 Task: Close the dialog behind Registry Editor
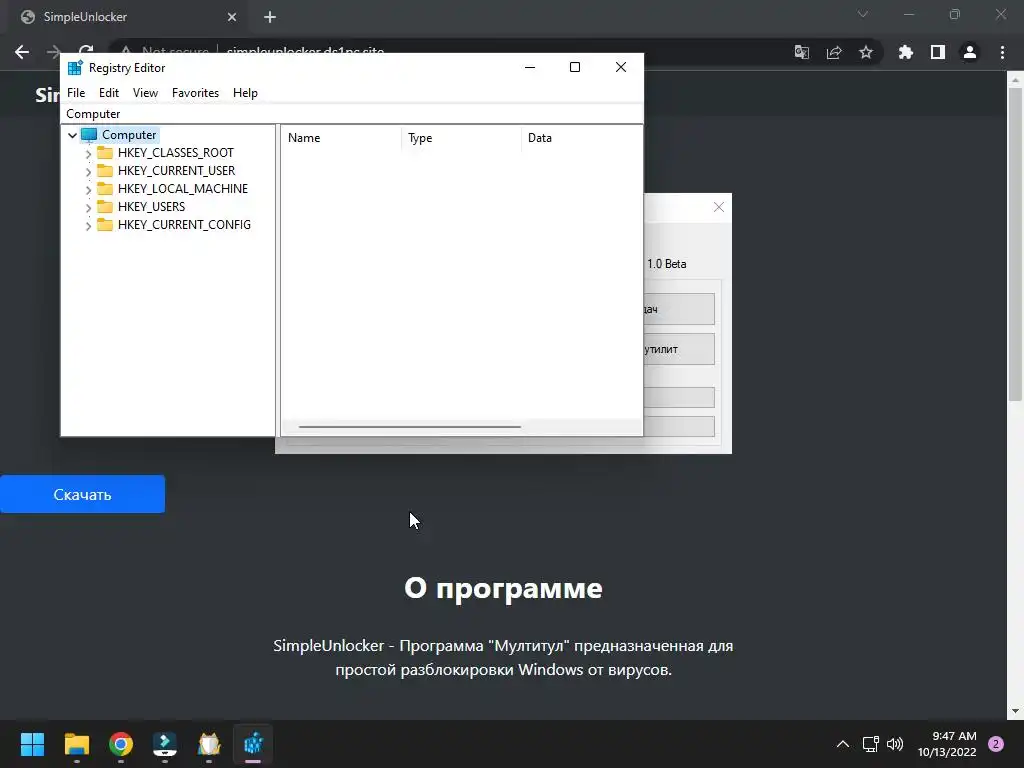pos(718,207)
